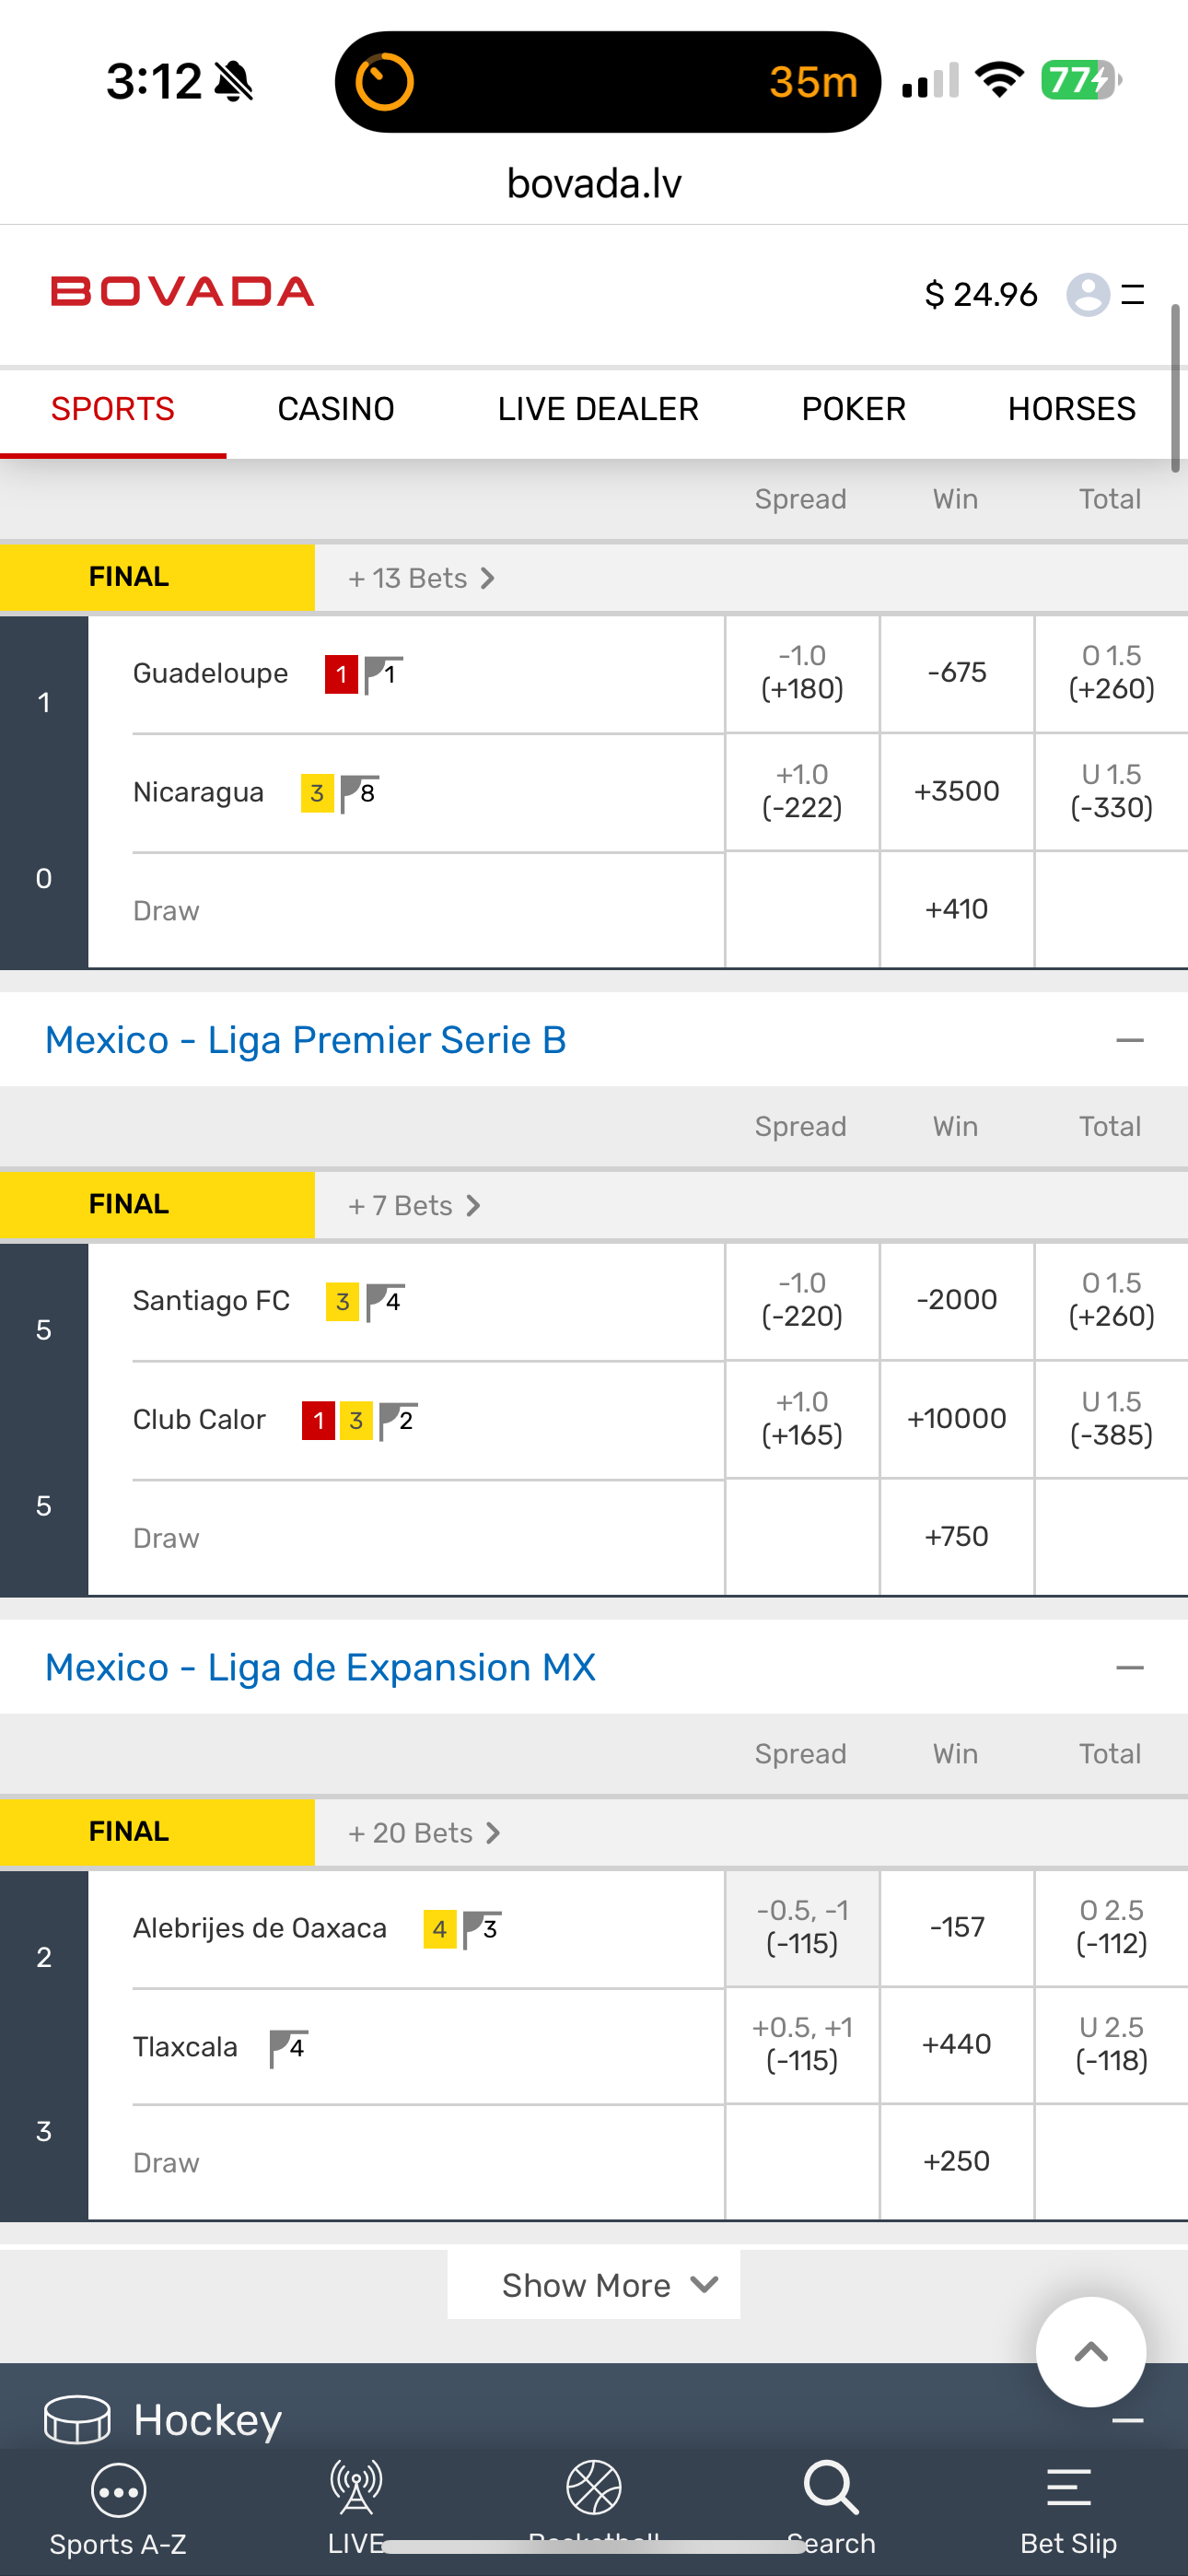Open the user account profile icon
This screenshot has height=2576, width=1188.
[x=1087, y=295]
